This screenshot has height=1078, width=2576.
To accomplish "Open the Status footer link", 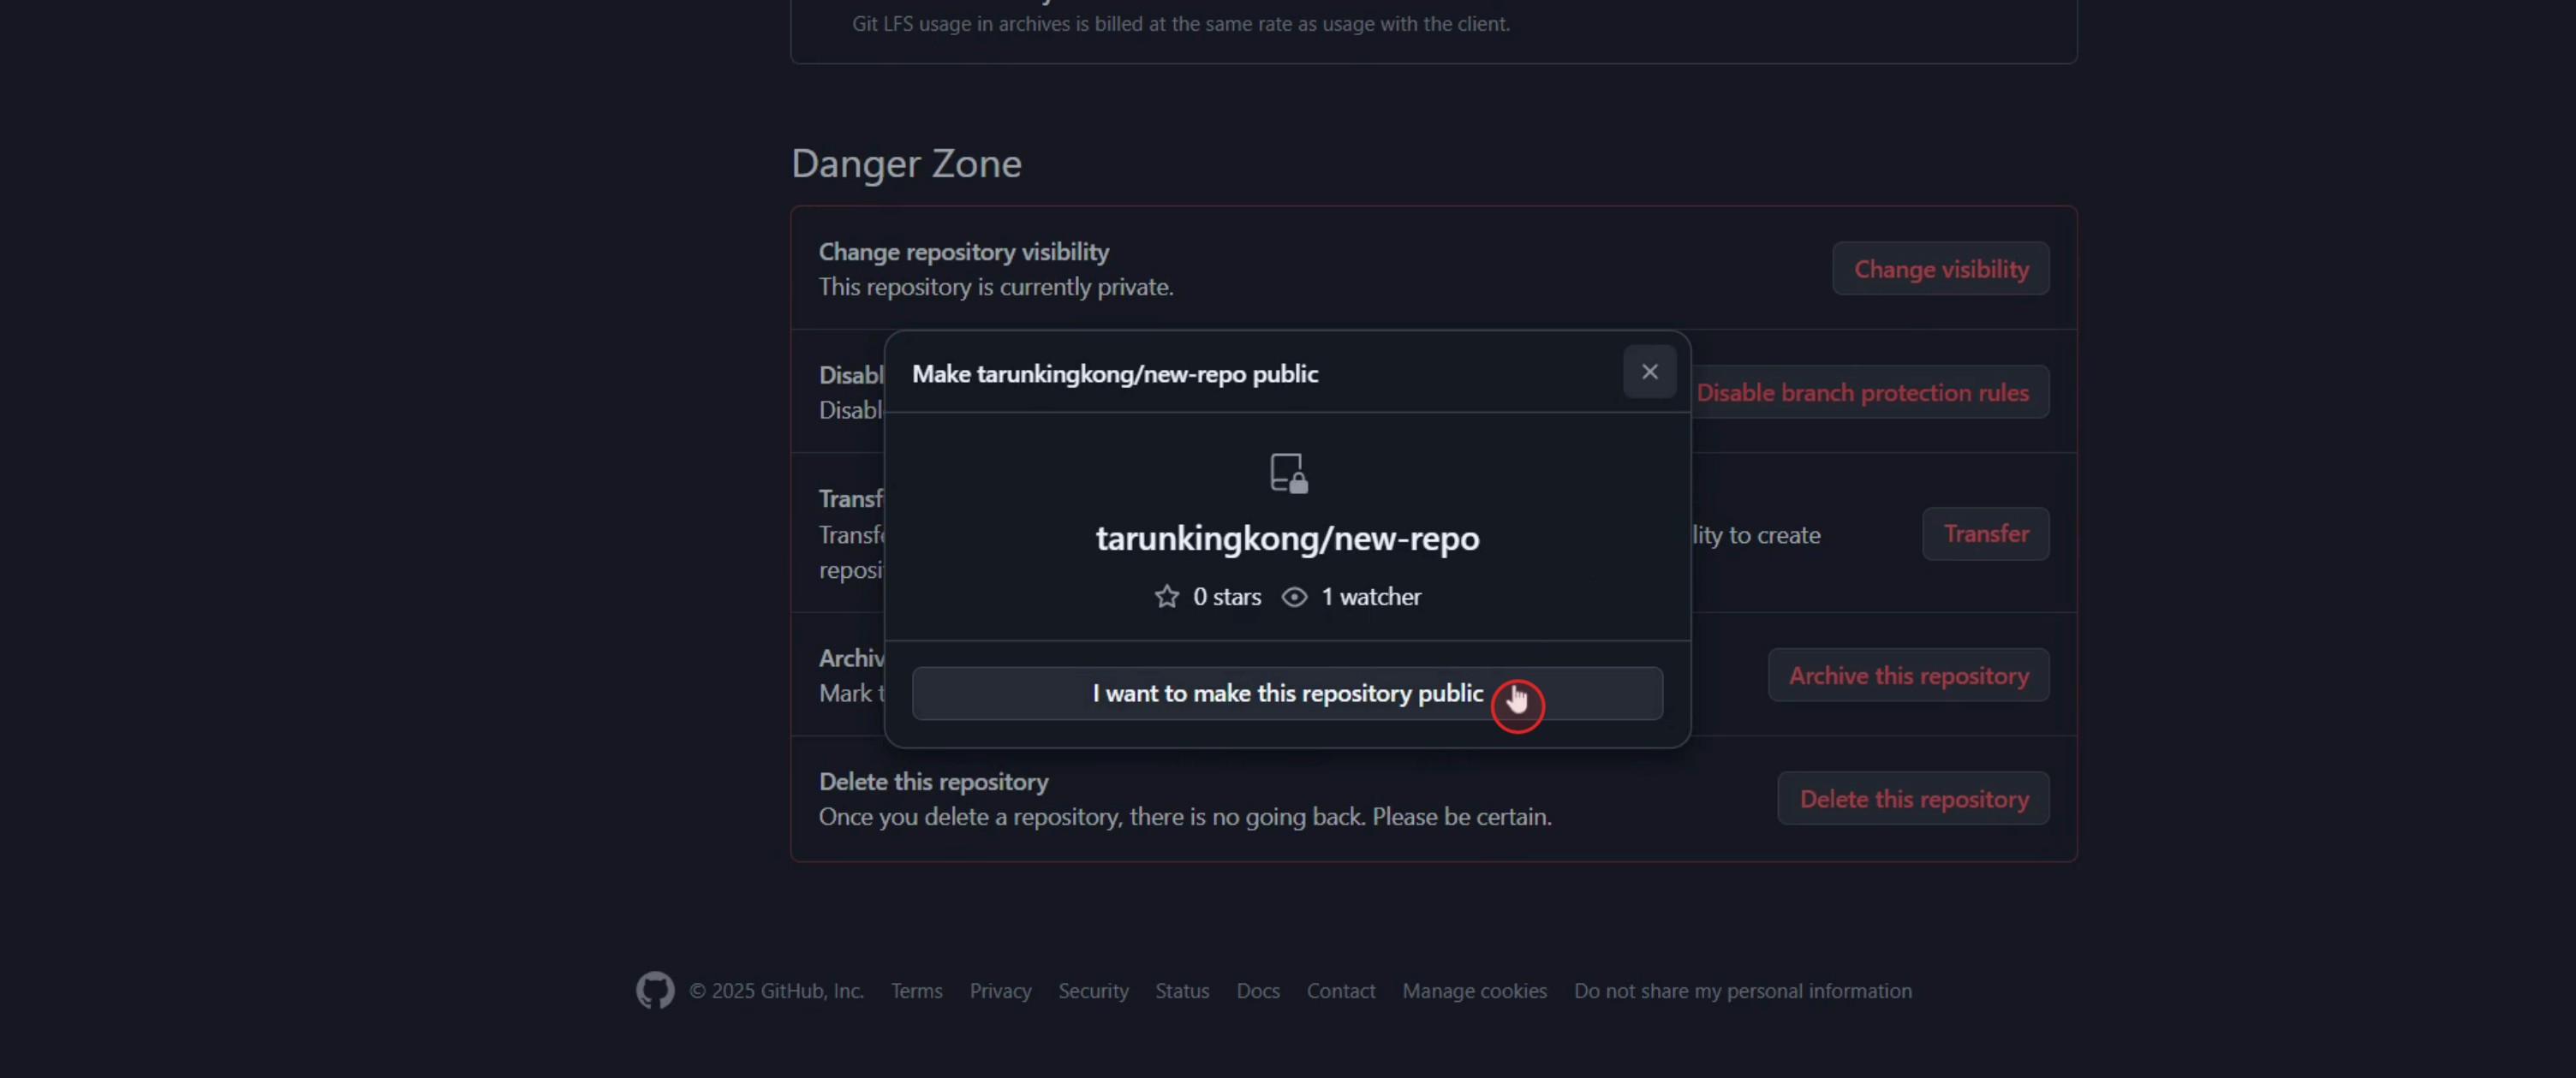I will [x=1182, y=990].
